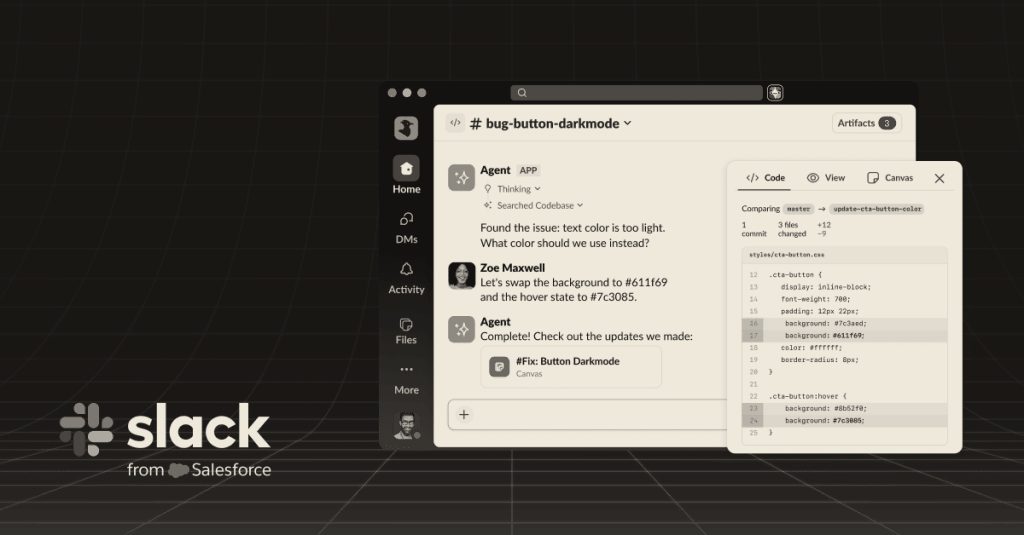The width and height of the screenshot is (1024, 535).
Task: Close the code comparison panel
Action: tap(939, 178)
